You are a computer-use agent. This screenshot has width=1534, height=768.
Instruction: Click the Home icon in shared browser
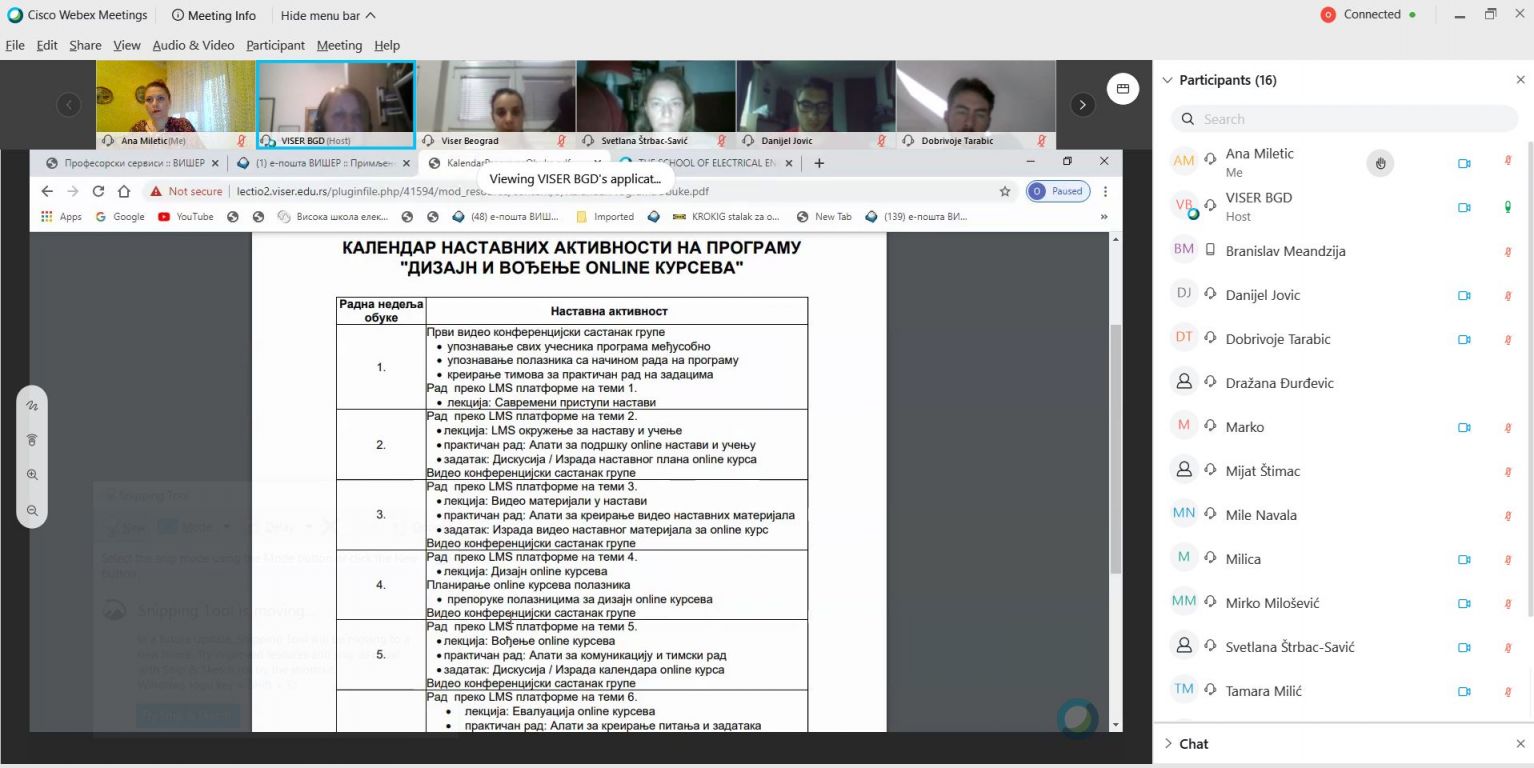coord(124,191)
